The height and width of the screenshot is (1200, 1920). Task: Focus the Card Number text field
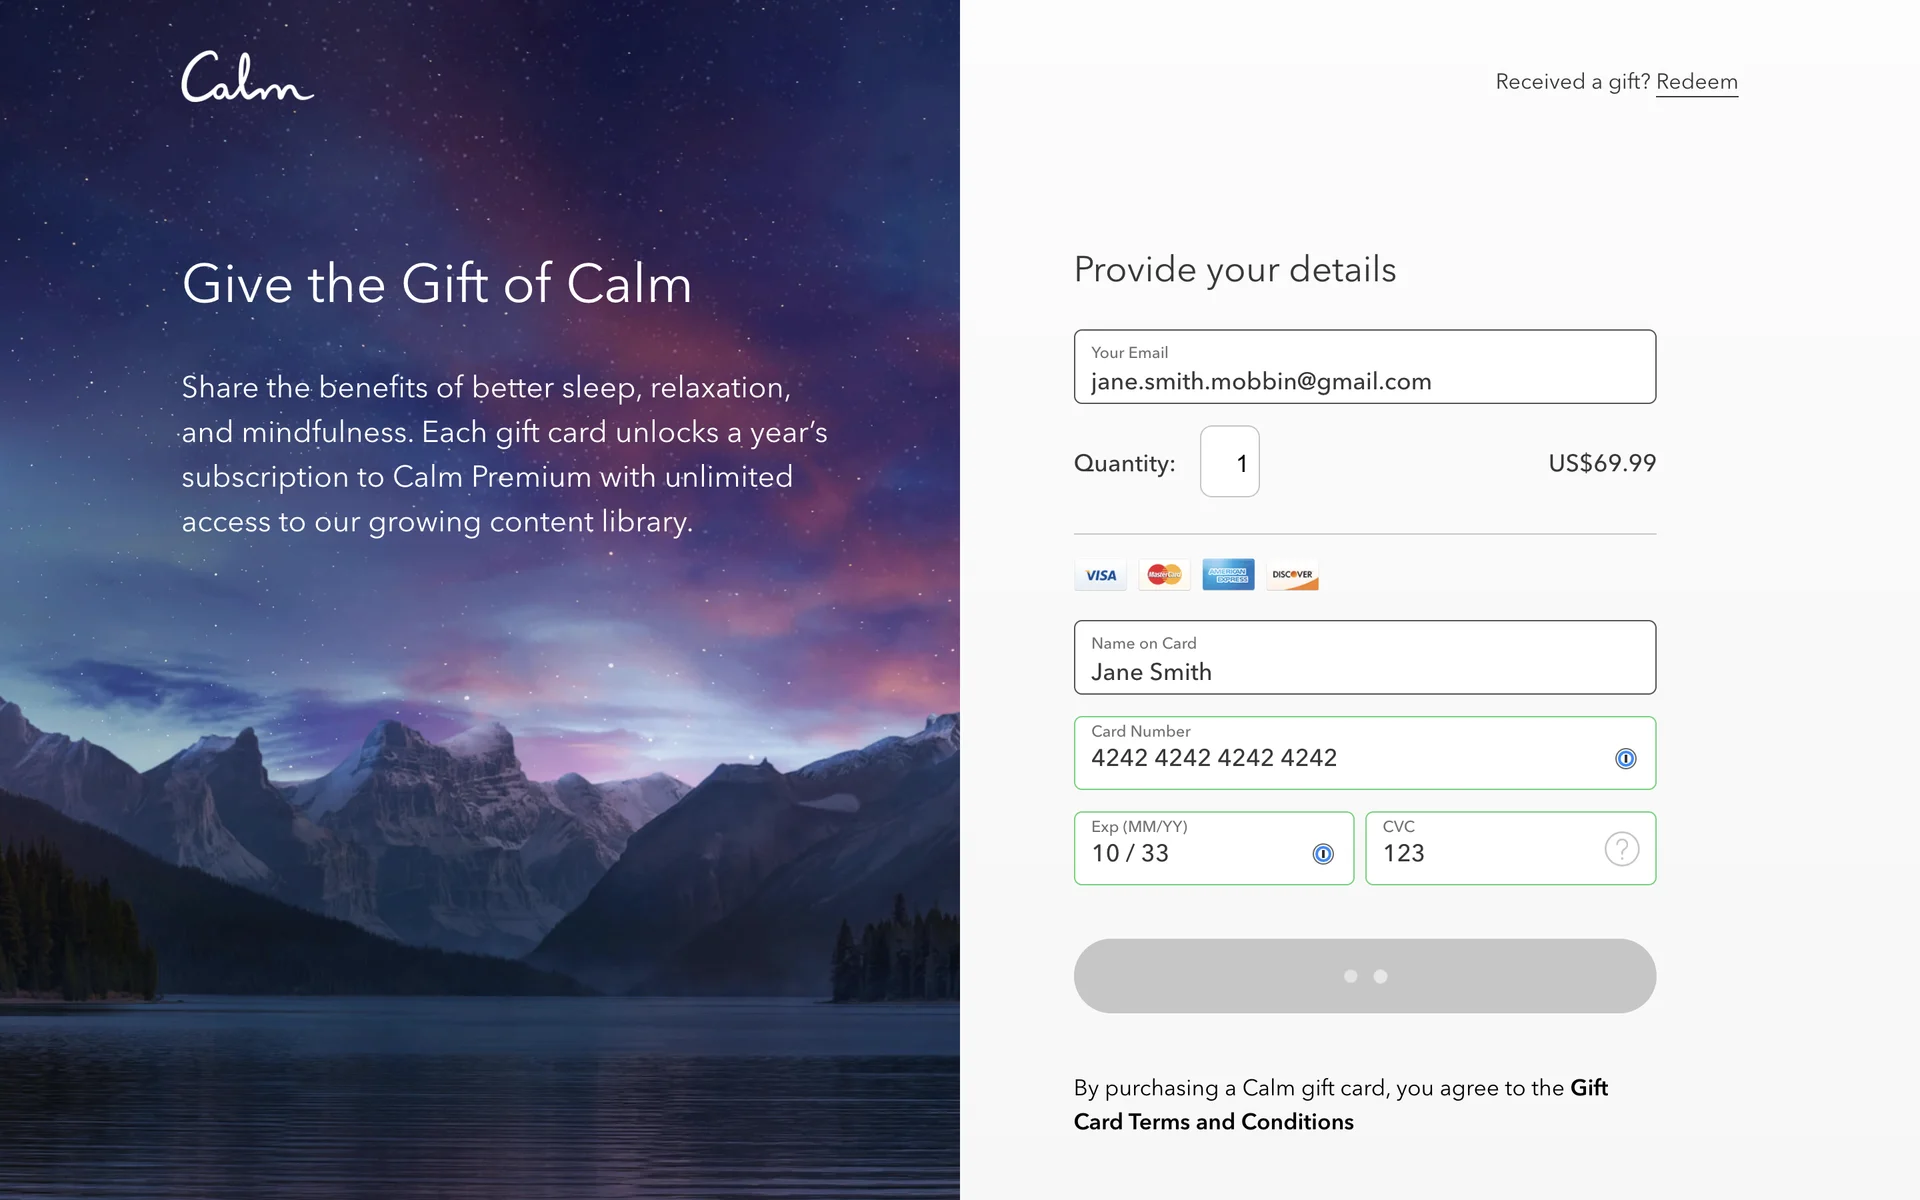1340,758
